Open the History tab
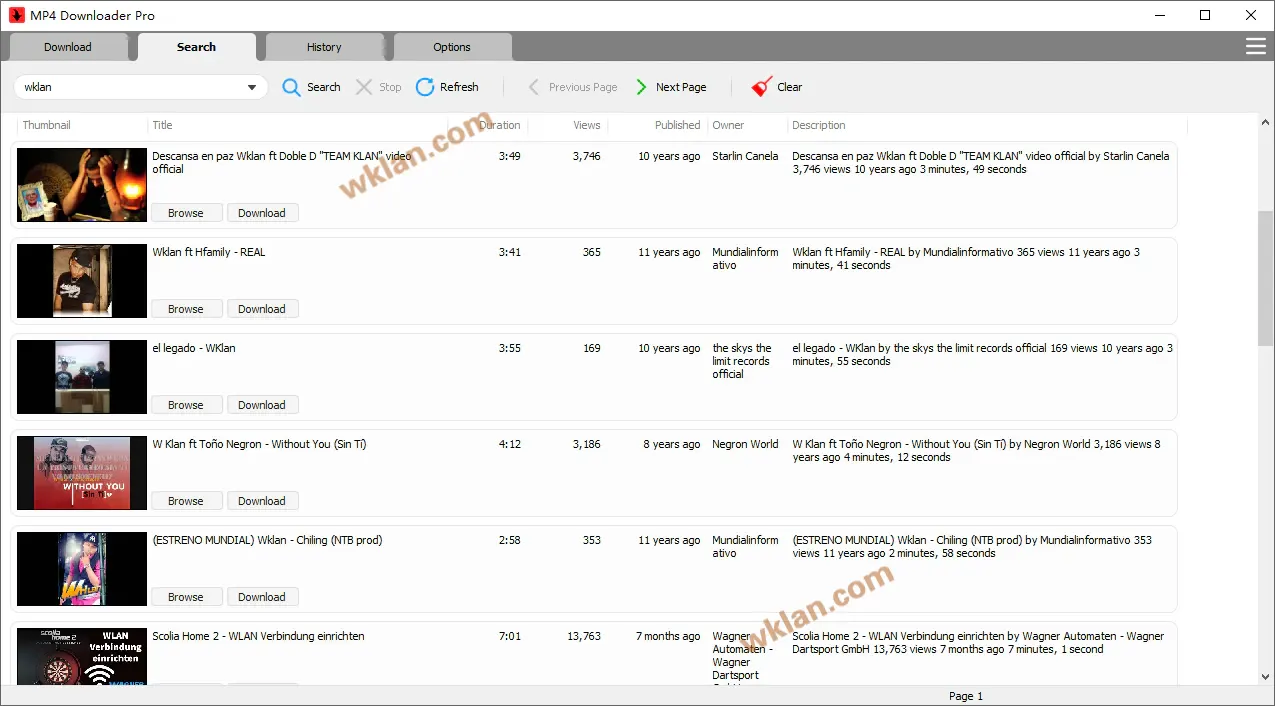1275x706 pixels. 324,47
